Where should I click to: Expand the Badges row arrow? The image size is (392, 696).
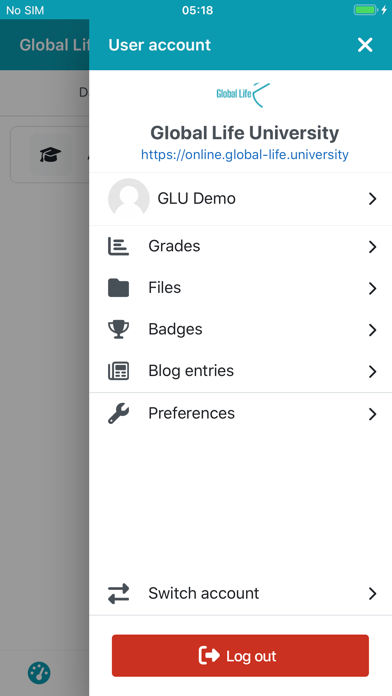coord(372,330)
